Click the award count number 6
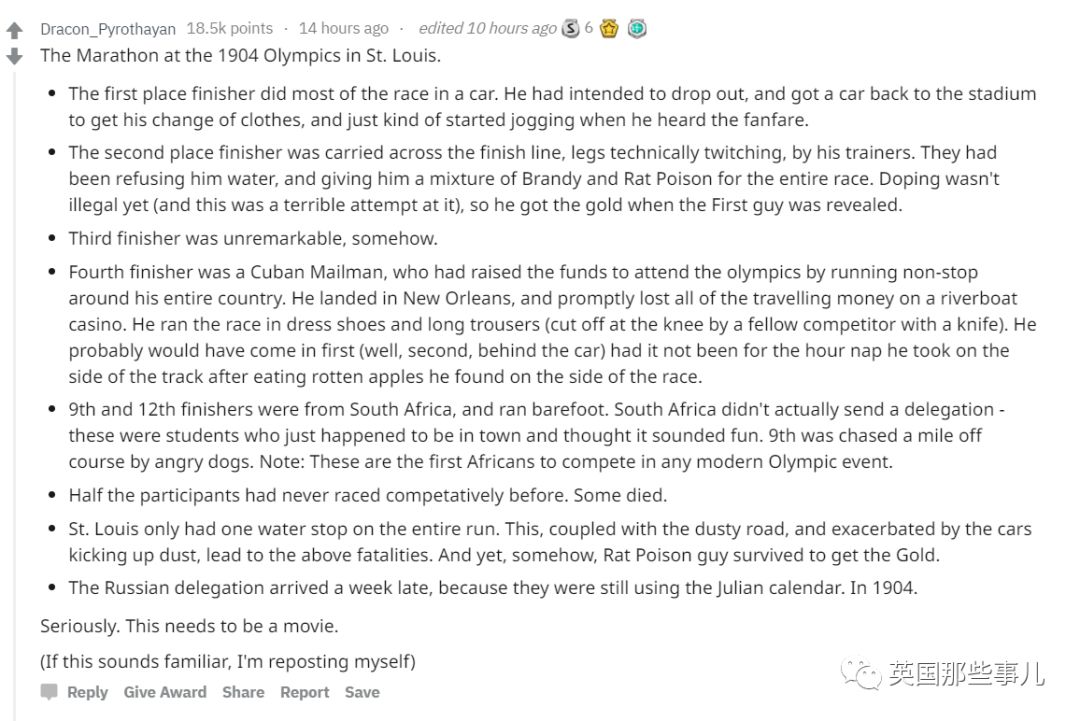The height and width of the screenshot is (721, 1080). pyautogui.click(x=588, y=27)
